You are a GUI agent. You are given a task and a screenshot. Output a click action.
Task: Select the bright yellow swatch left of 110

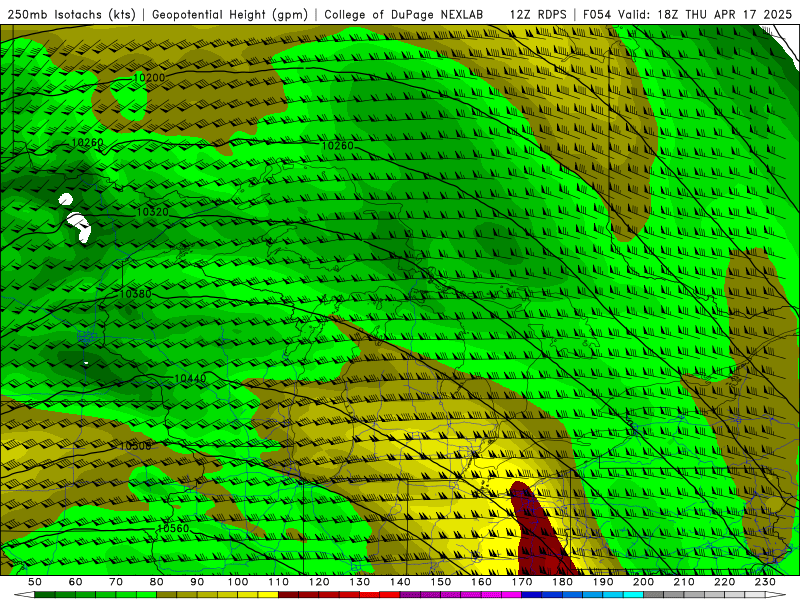click(268, 595)
